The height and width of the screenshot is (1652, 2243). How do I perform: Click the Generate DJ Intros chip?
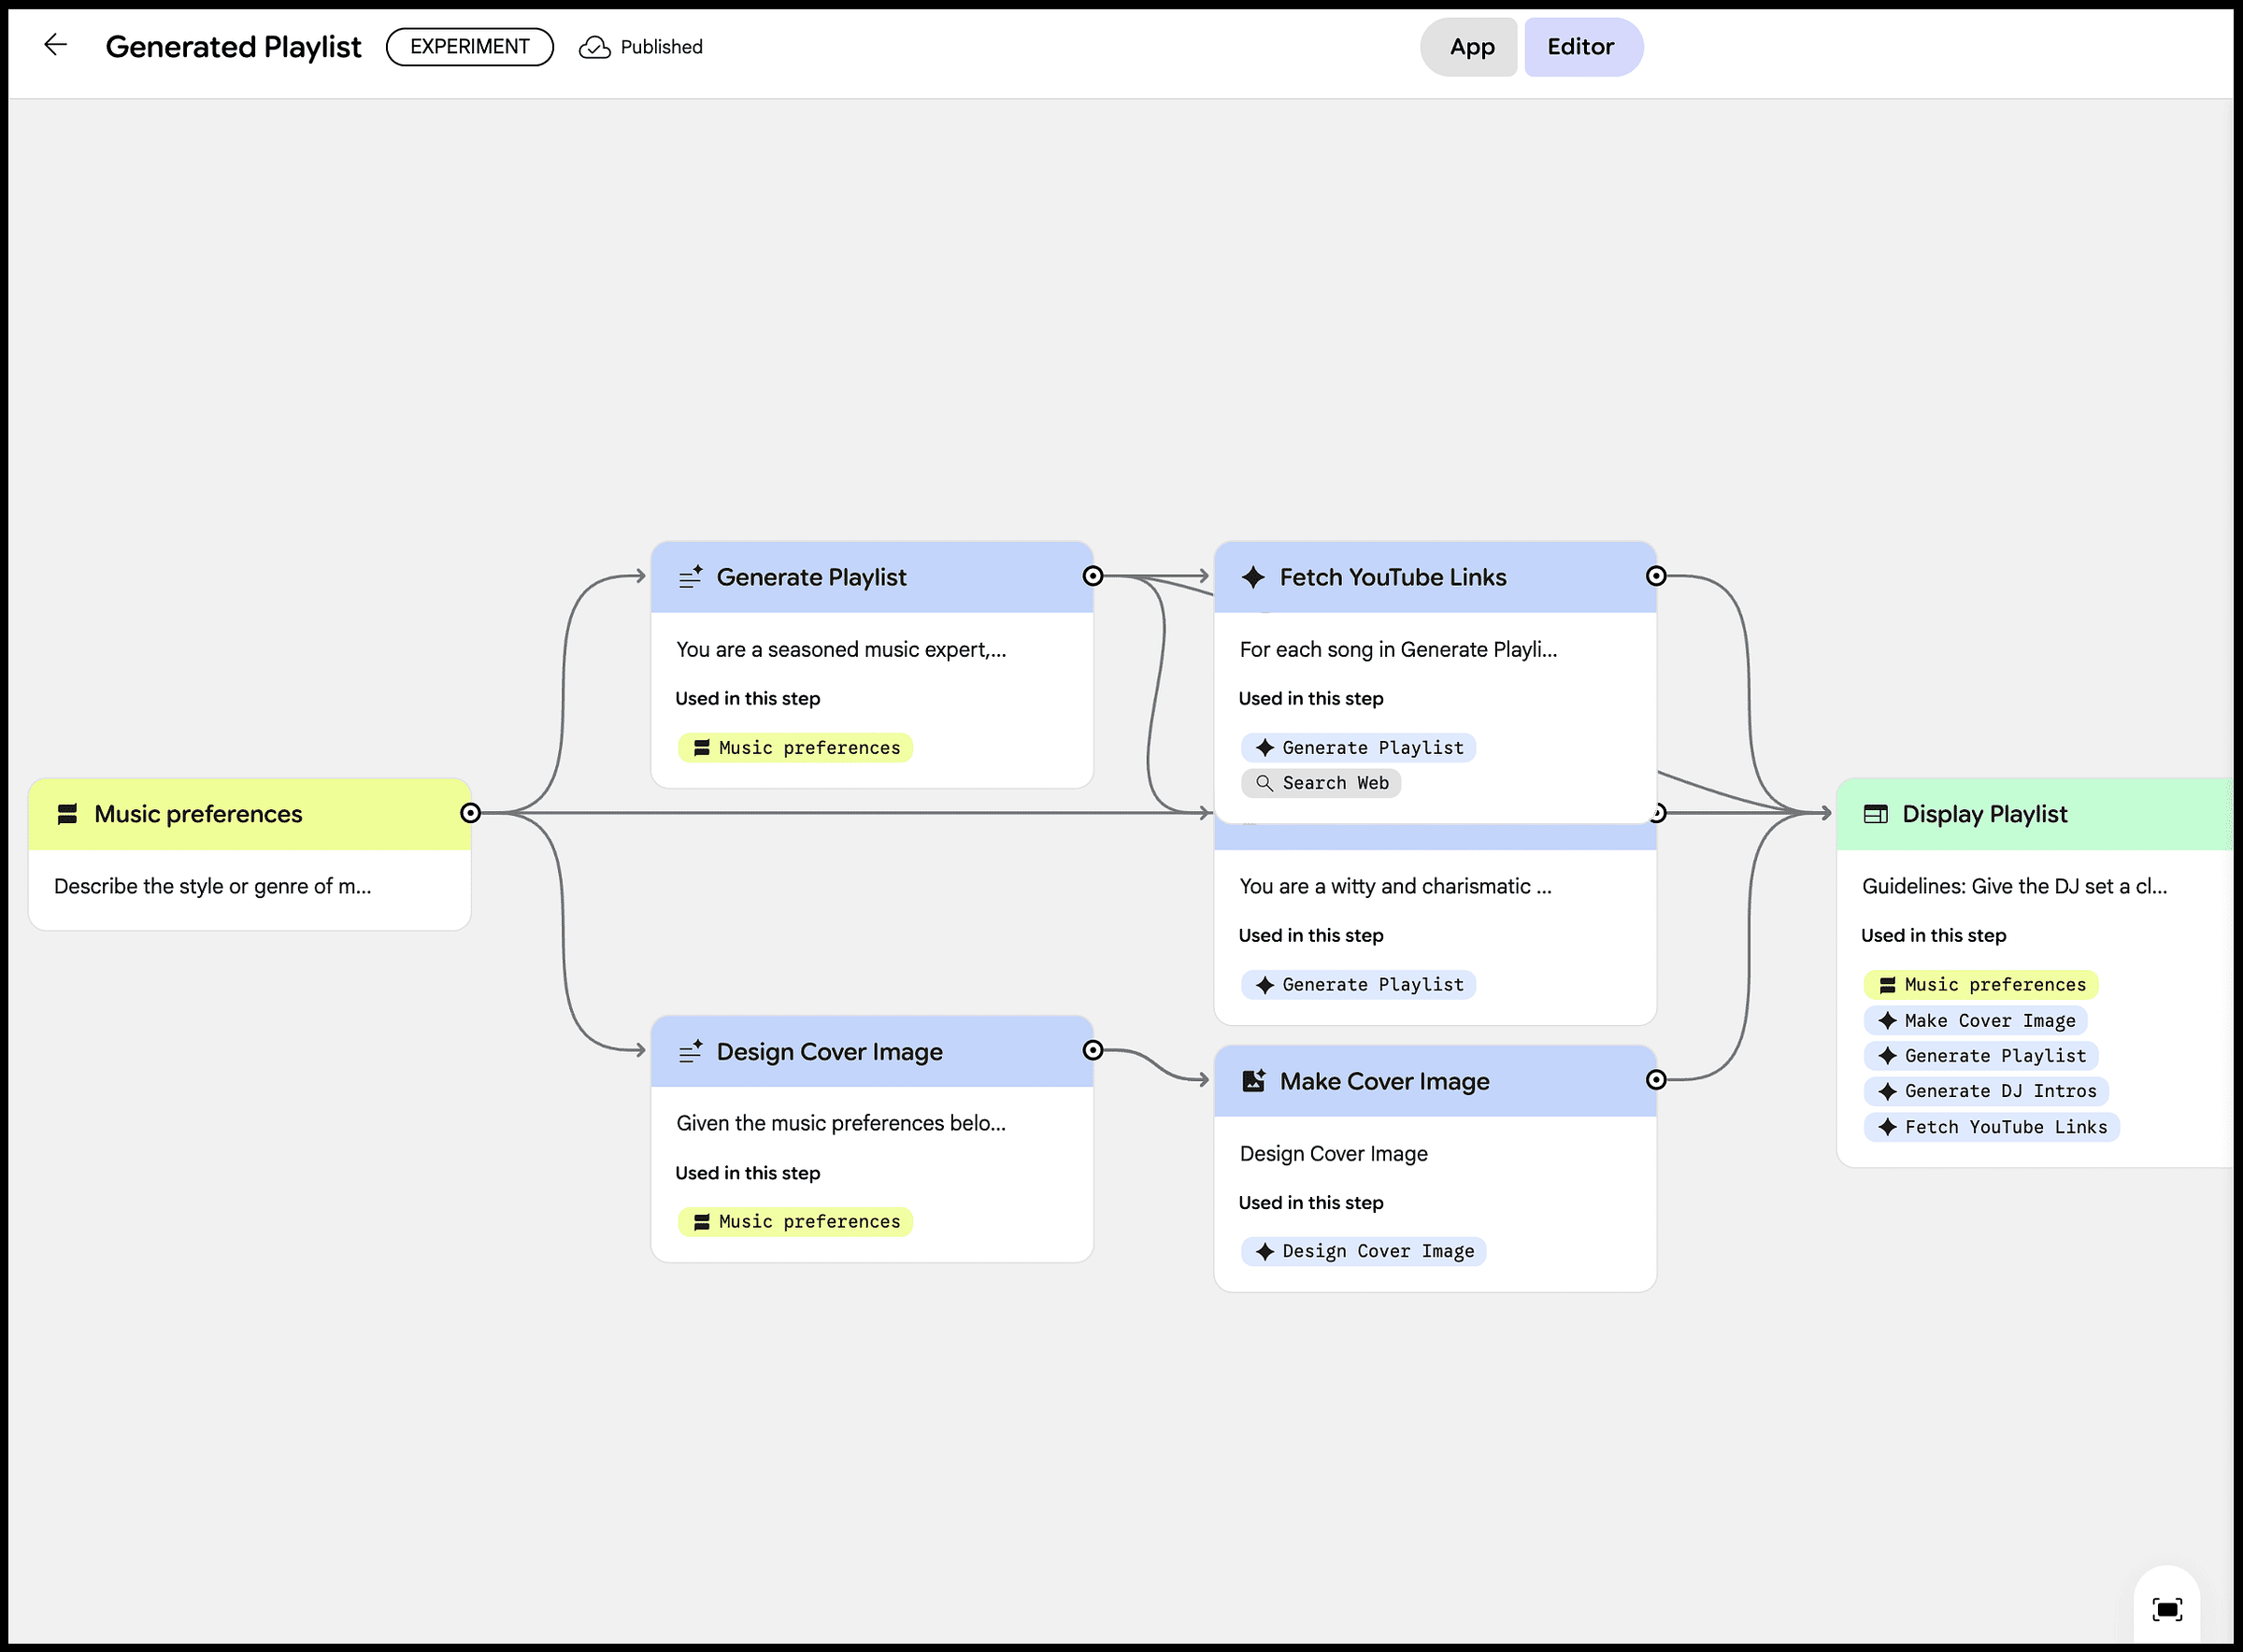tap(1986, 1091)
